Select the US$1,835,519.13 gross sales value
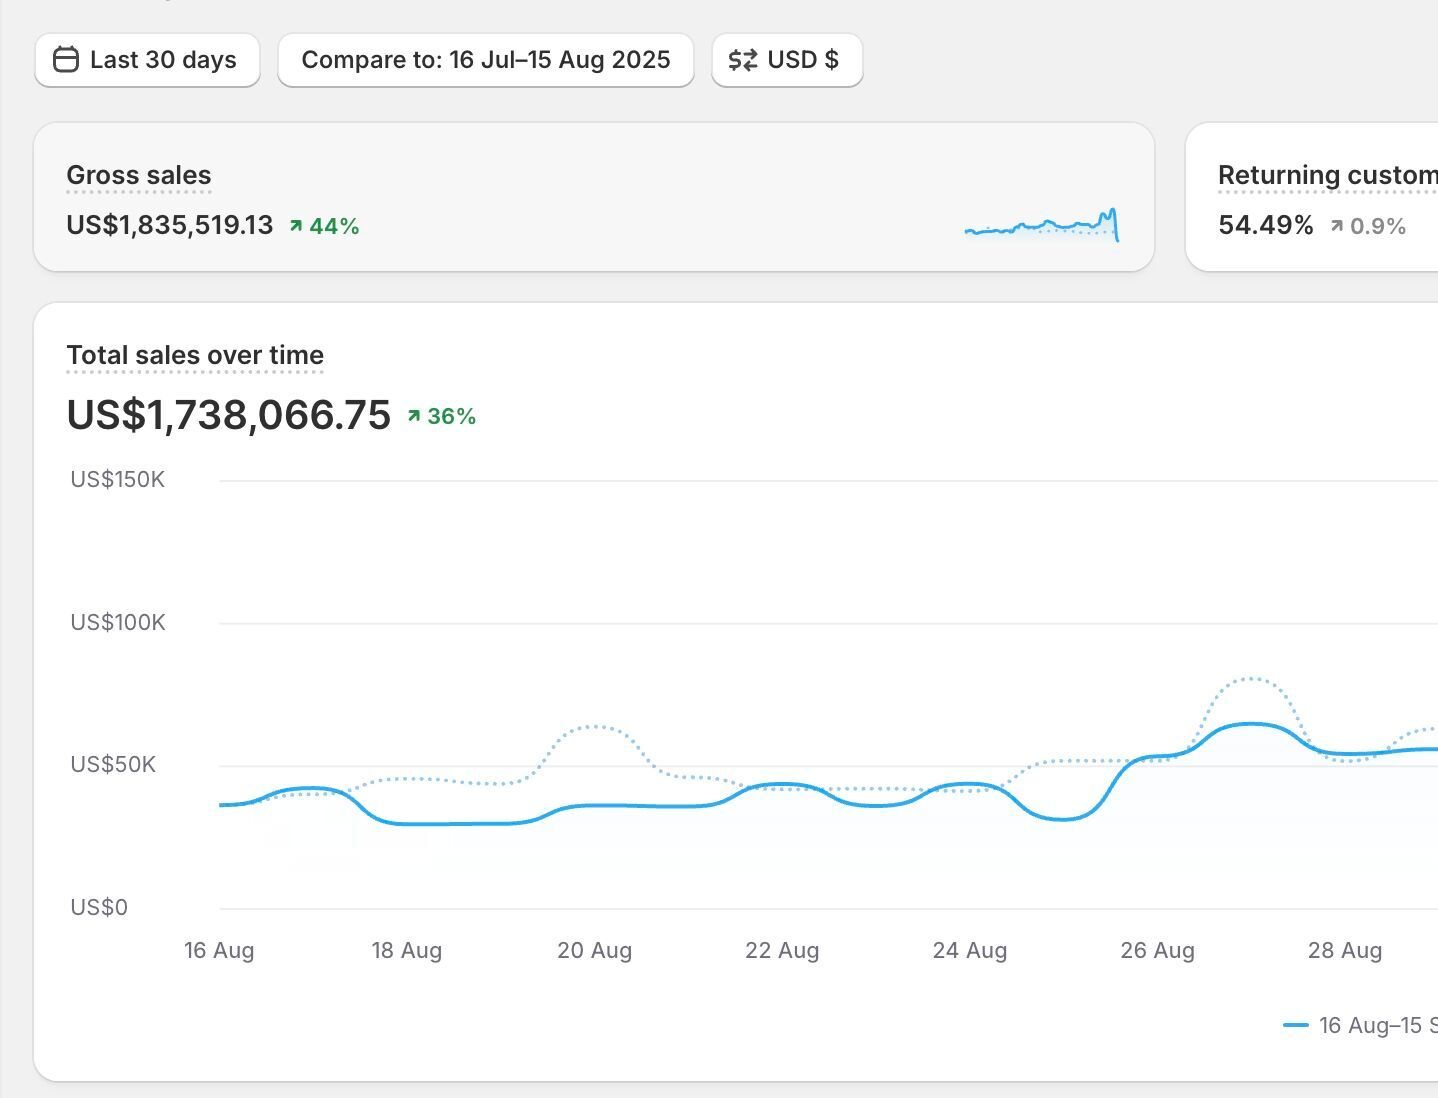Screen dimensions: 1438x1098 pyautogui.click(x=170, y=225)
